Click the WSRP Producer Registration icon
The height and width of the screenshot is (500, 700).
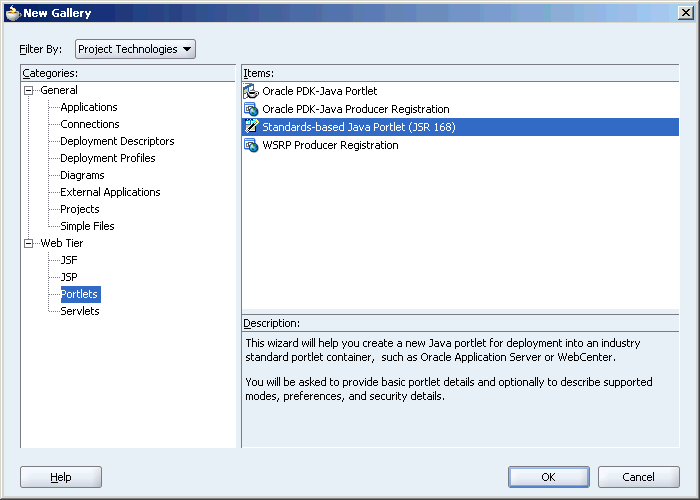tap(251, 145)
